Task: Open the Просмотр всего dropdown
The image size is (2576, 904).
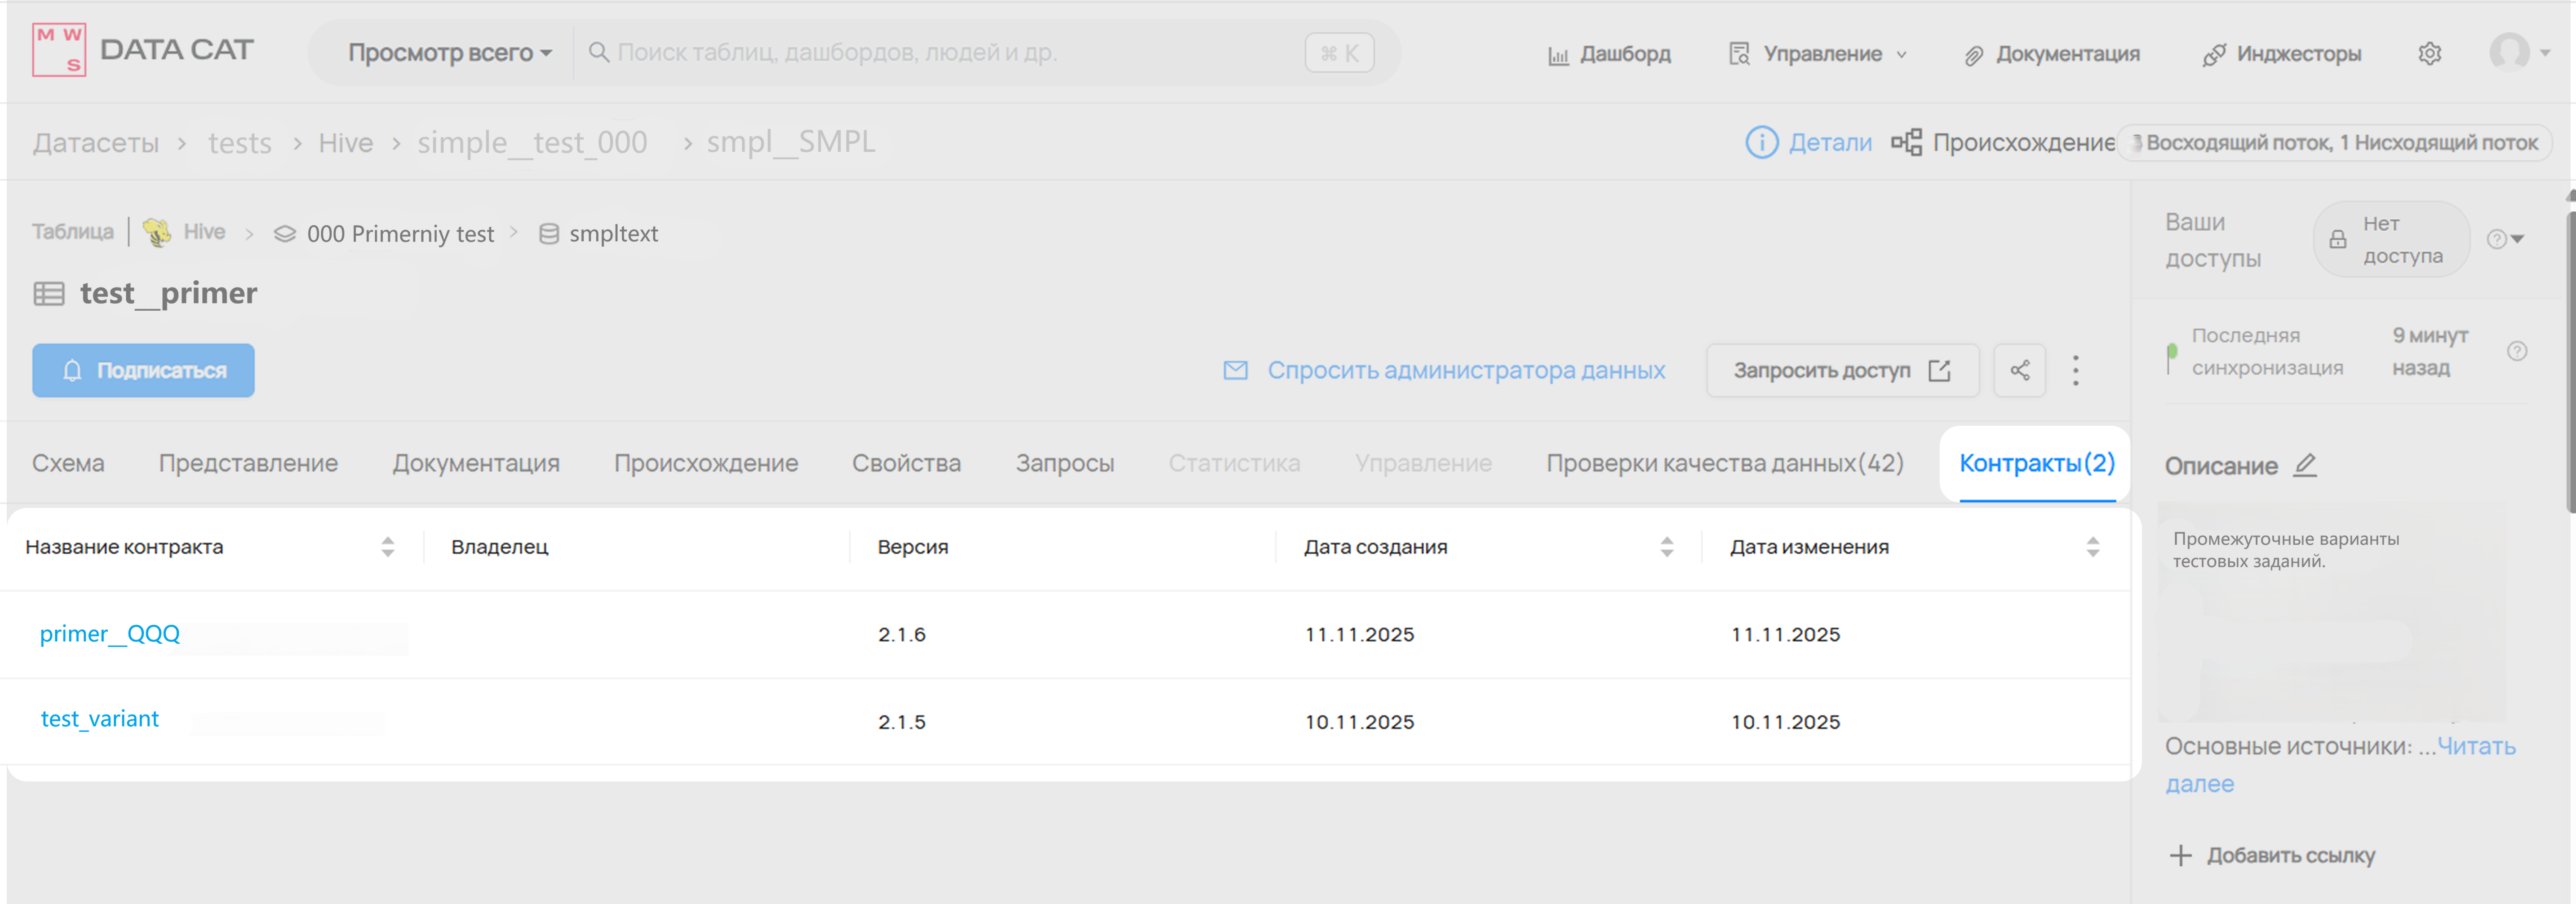Action: pos(449,53)
